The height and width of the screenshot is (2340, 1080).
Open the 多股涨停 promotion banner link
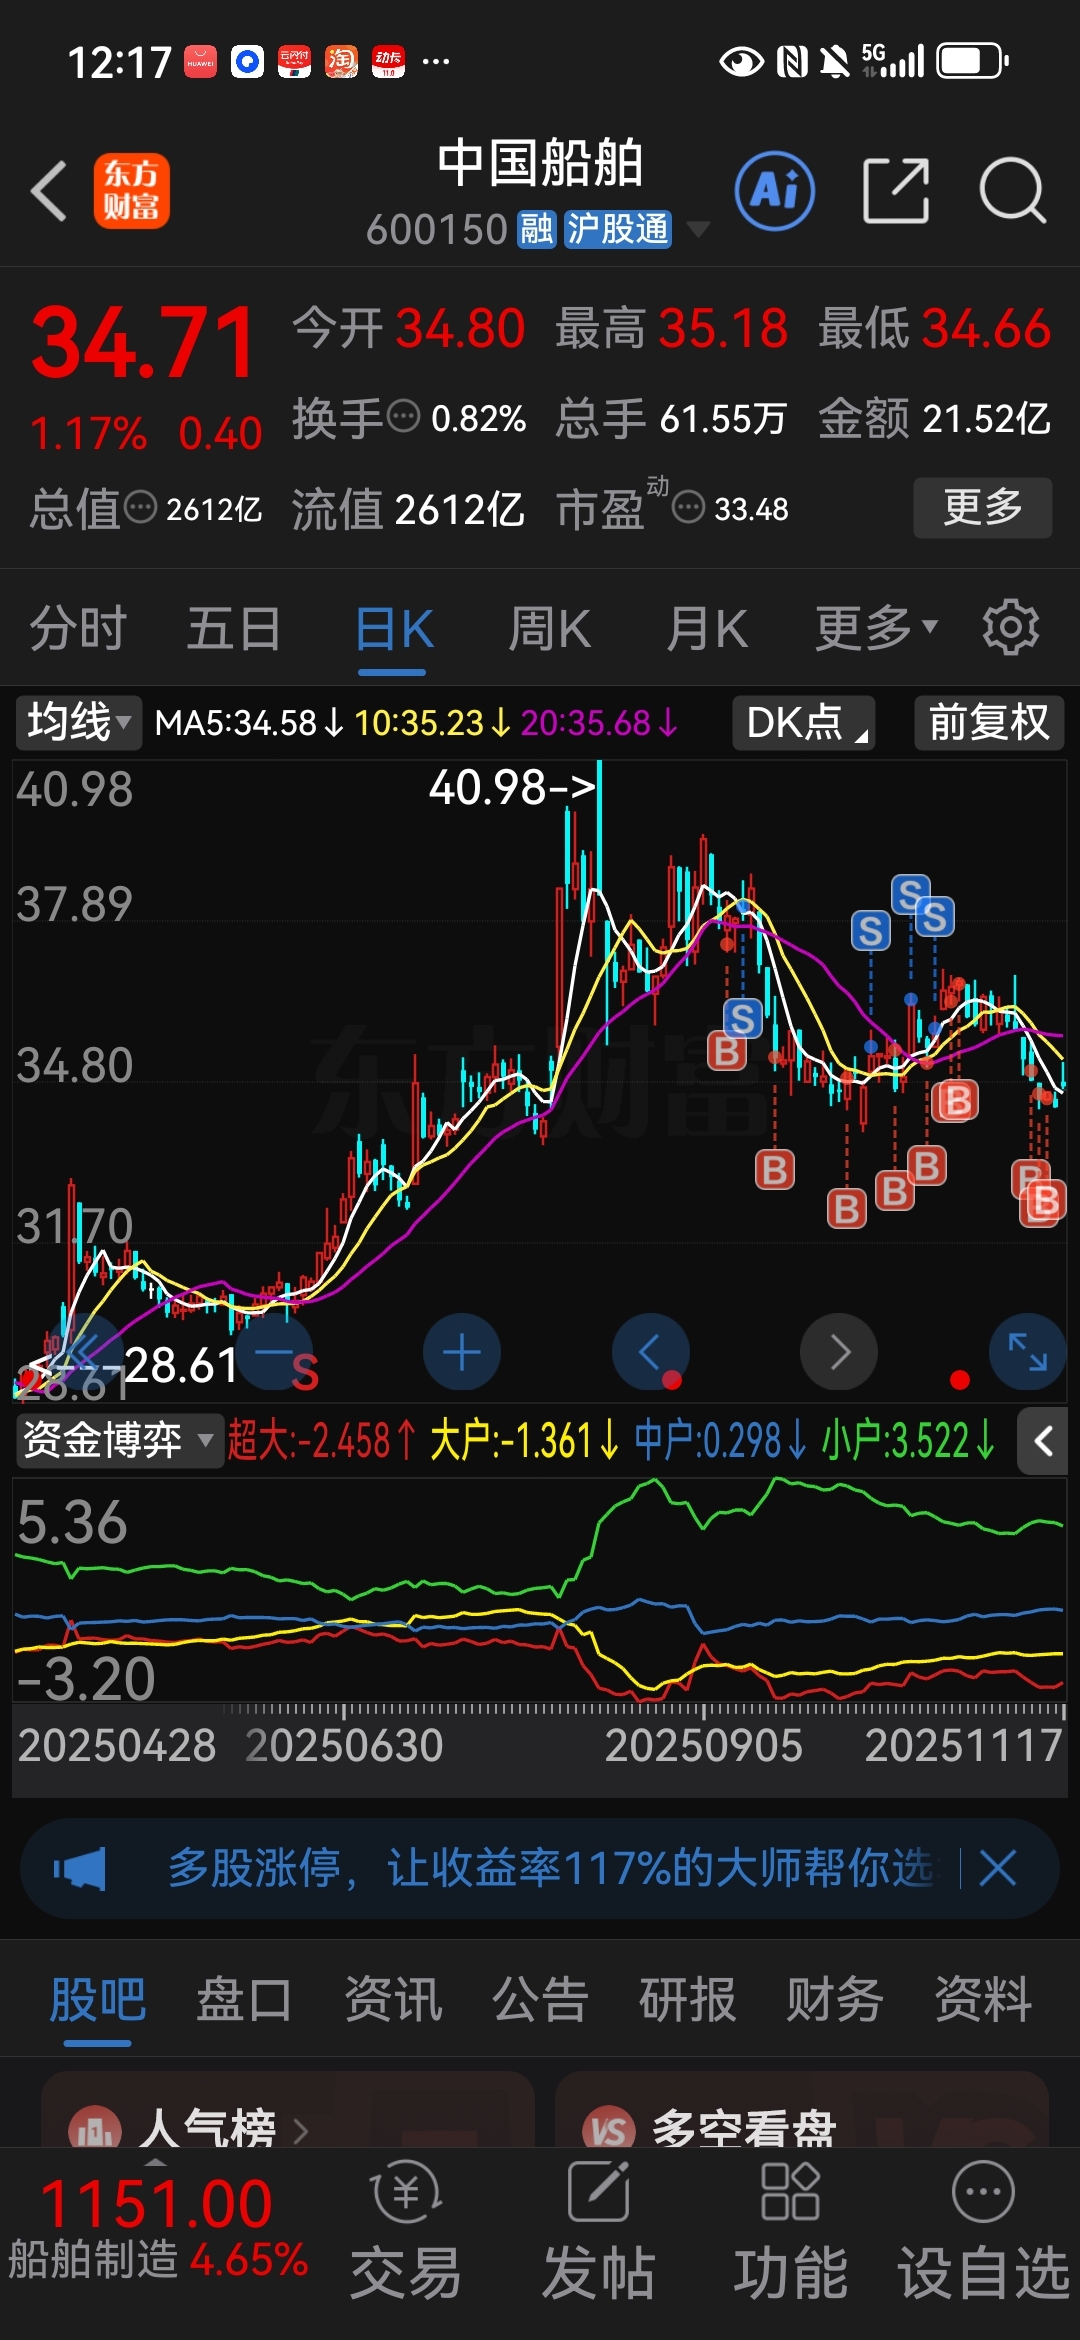pos(552,1868)
